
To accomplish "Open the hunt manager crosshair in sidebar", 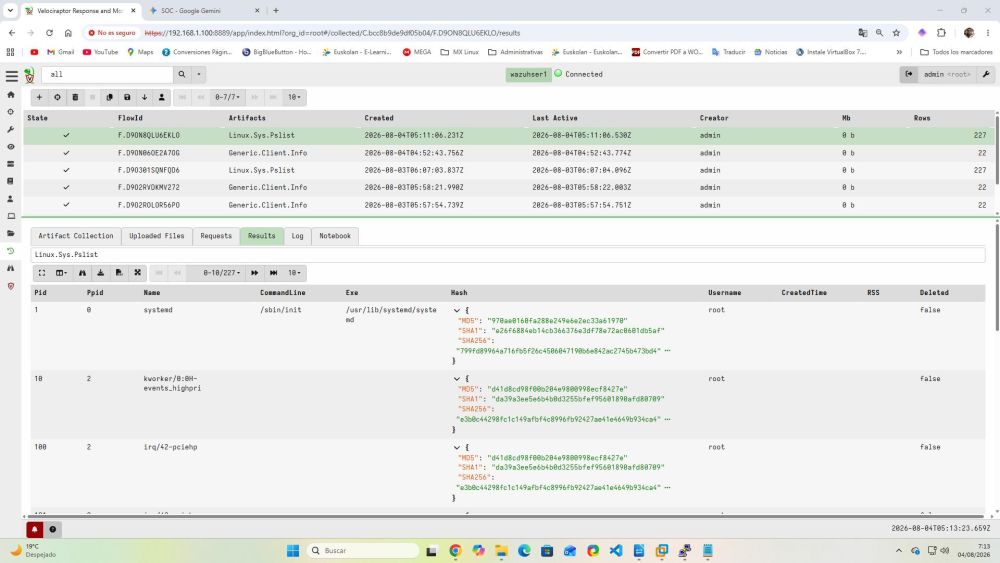I will point(11,112).
